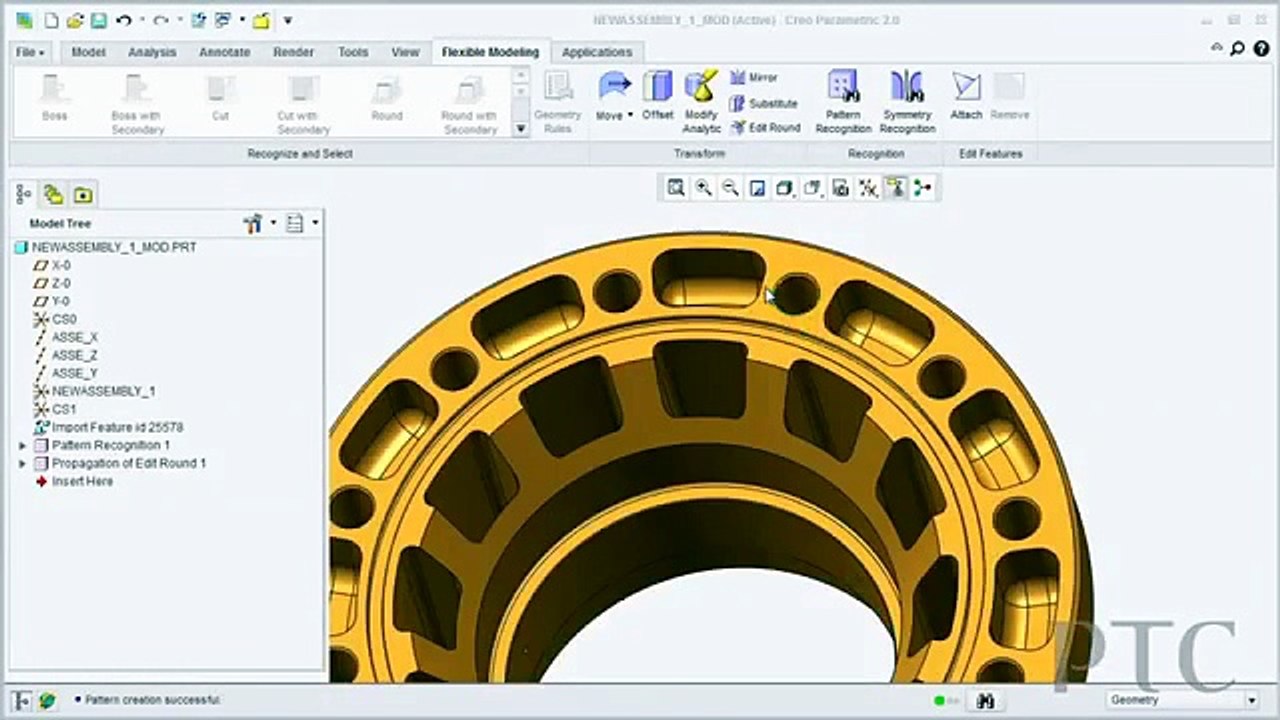This screenshot has width=1280, height=720.
Task: Click the Regenerate icon in quick access toolbar
Action: pos(198,20)
